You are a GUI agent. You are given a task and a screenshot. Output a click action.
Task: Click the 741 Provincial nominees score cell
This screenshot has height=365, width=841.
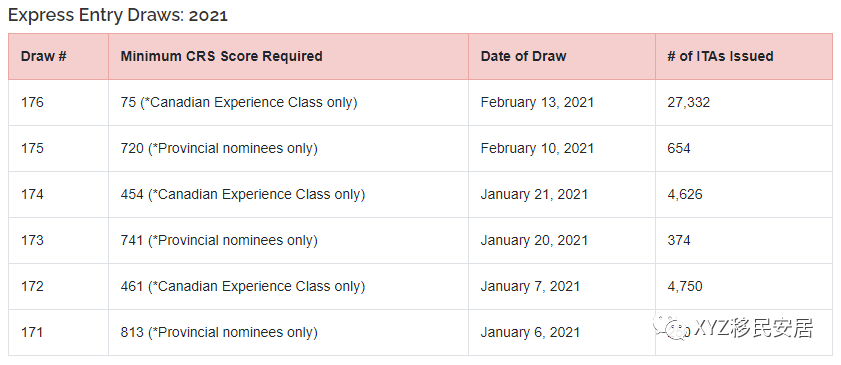(x=219, y=241)
